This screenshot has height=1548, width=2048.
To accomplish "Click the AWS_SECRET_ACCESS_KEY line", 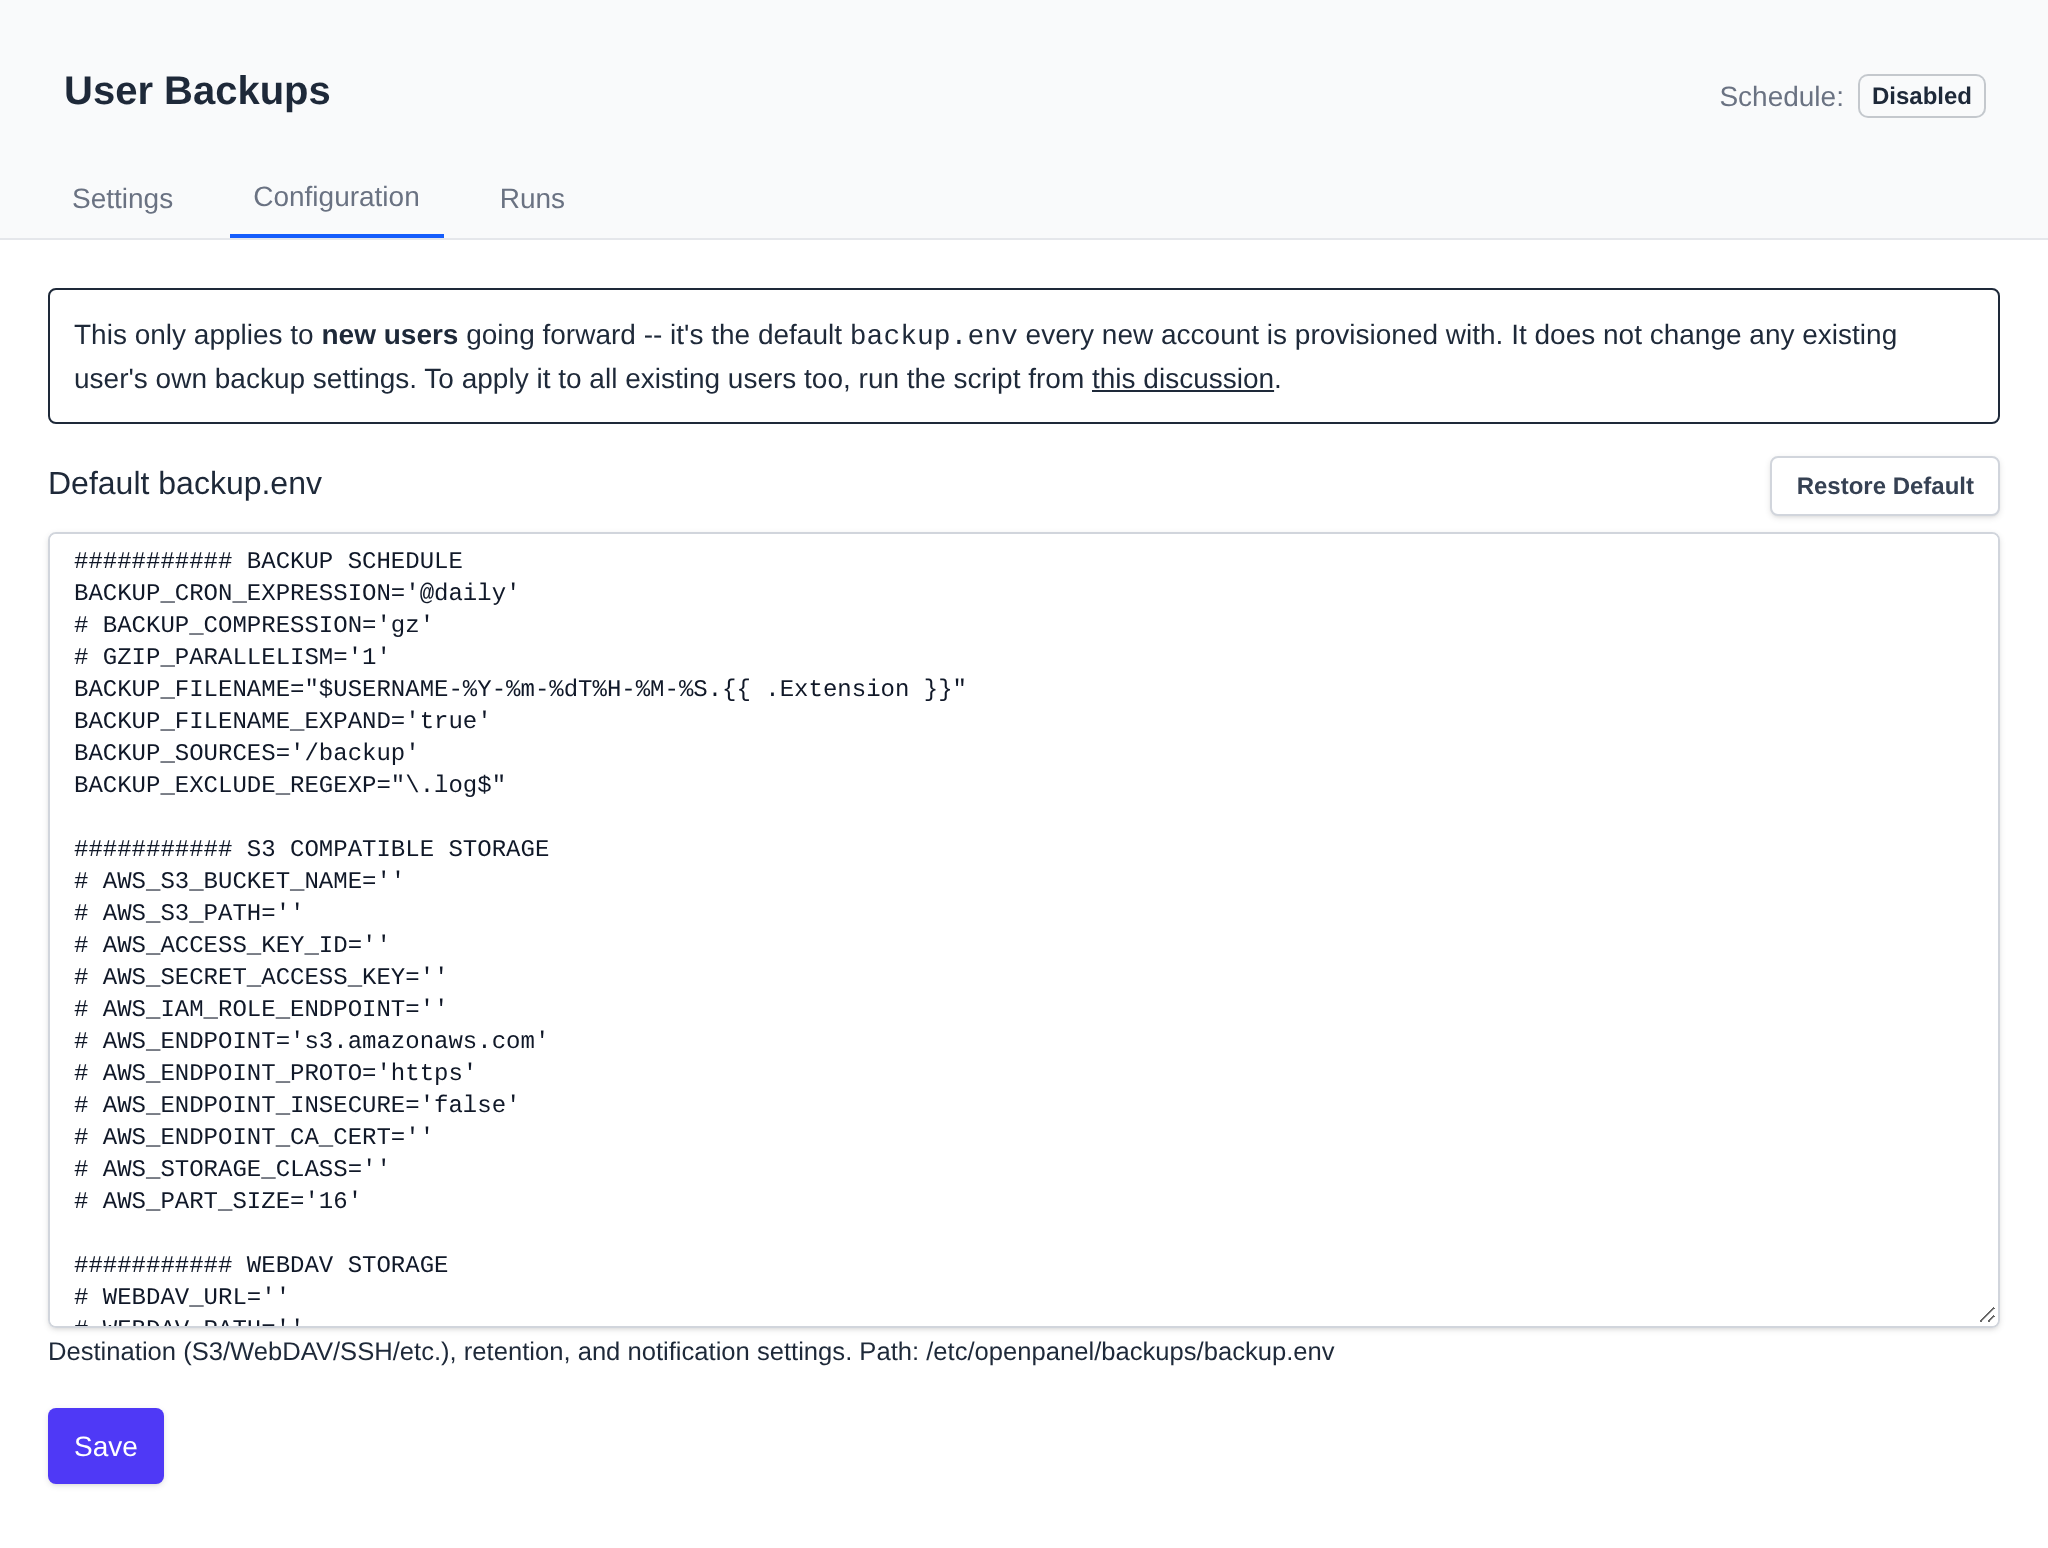I will 261,977.
